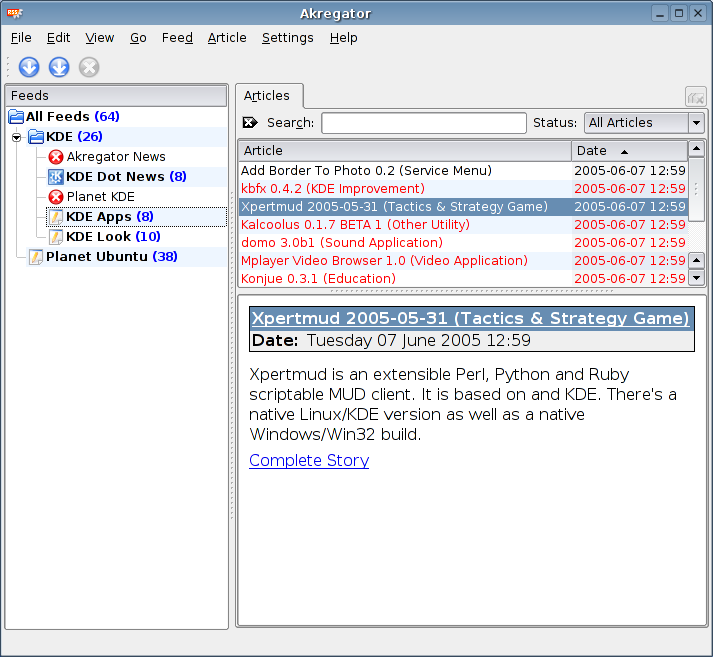Open the Settings menu
The image size is (713, 657).
pos(287,38)
